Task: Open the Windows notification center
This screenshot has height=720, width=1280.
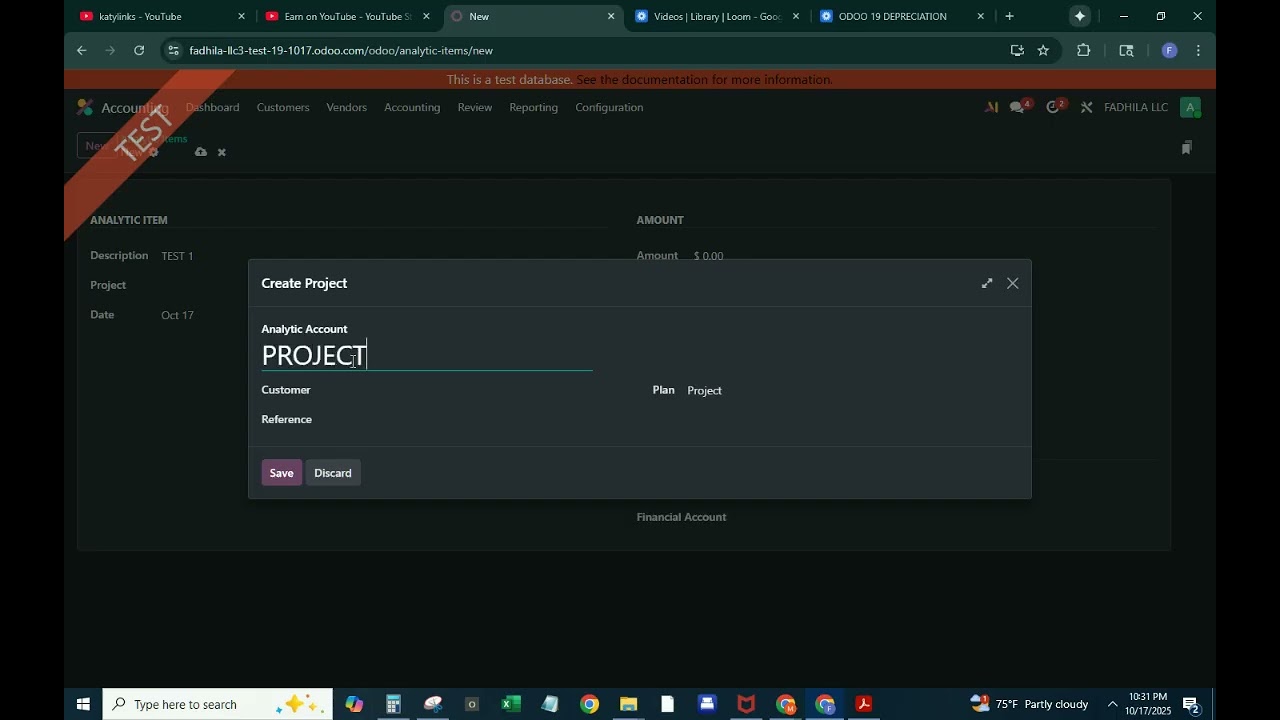Action: pos(1191,704)
